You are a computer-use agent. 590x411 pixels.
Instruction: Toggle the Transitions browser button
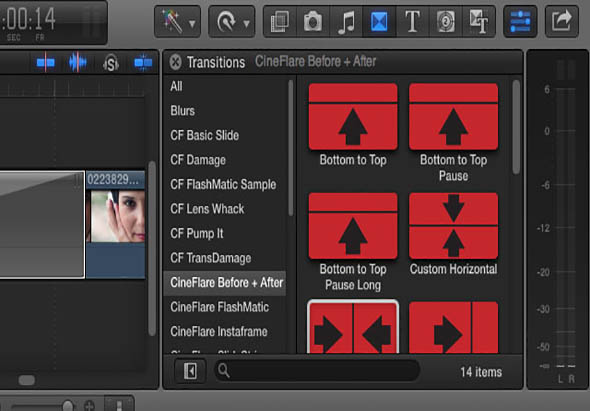(379, 21)
